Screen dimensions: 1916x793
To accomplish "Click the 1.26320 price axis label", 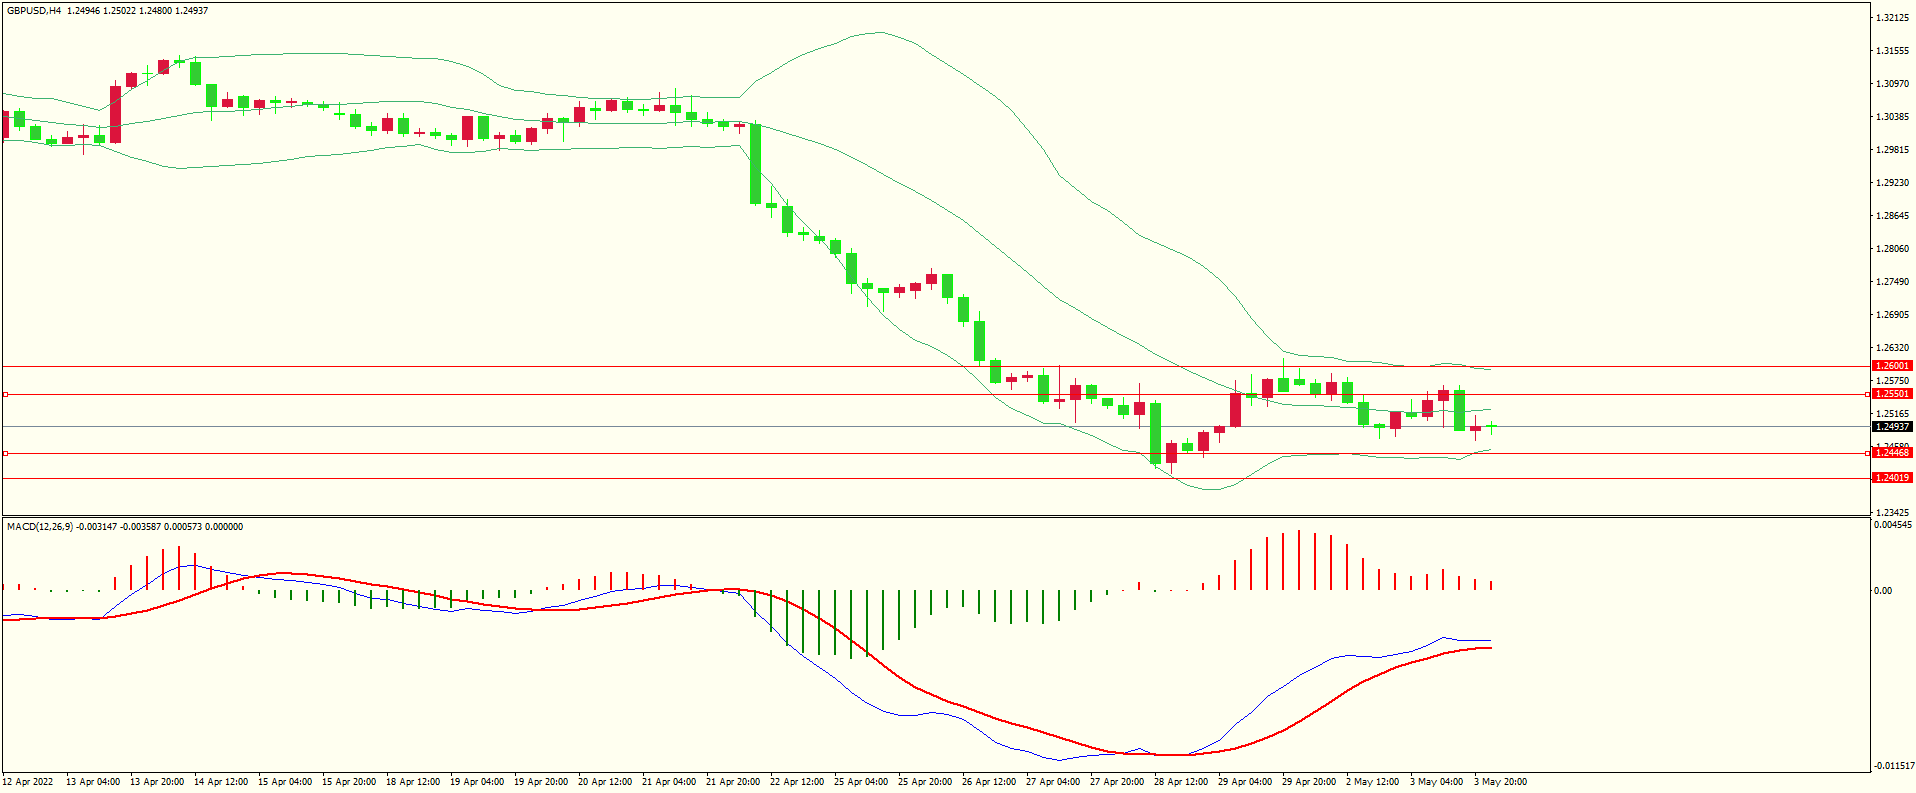I will (1892, 348).
